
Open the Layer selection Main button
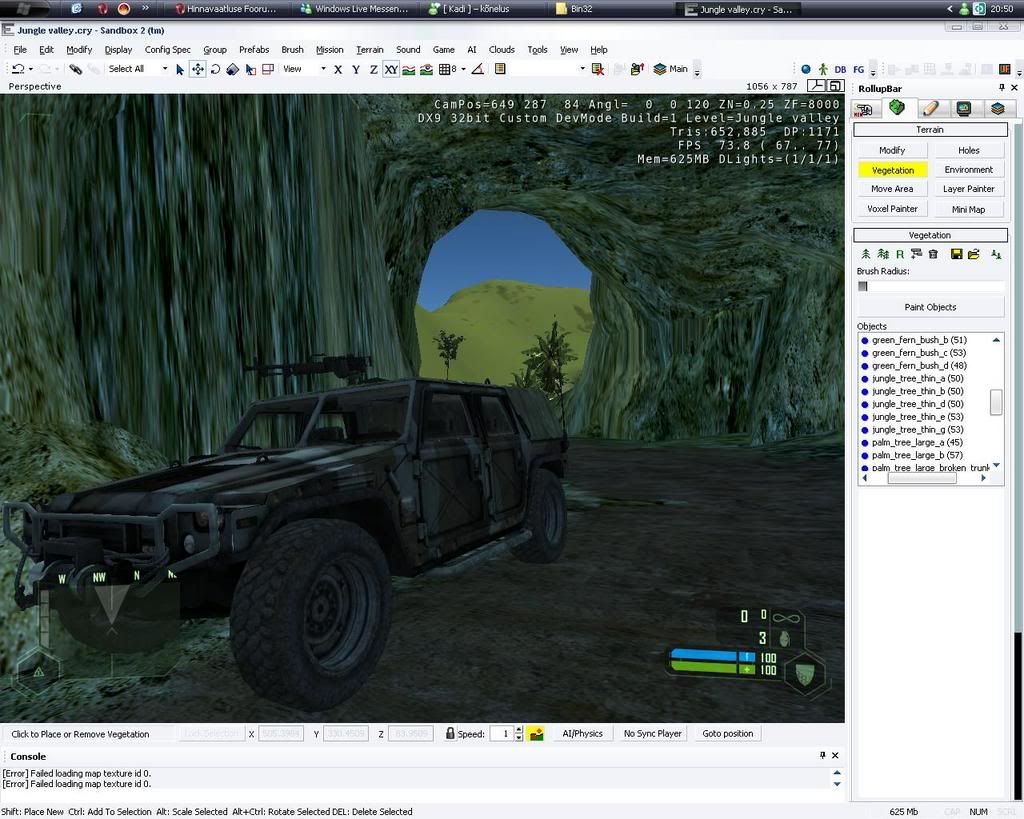[x=671, y=69]
